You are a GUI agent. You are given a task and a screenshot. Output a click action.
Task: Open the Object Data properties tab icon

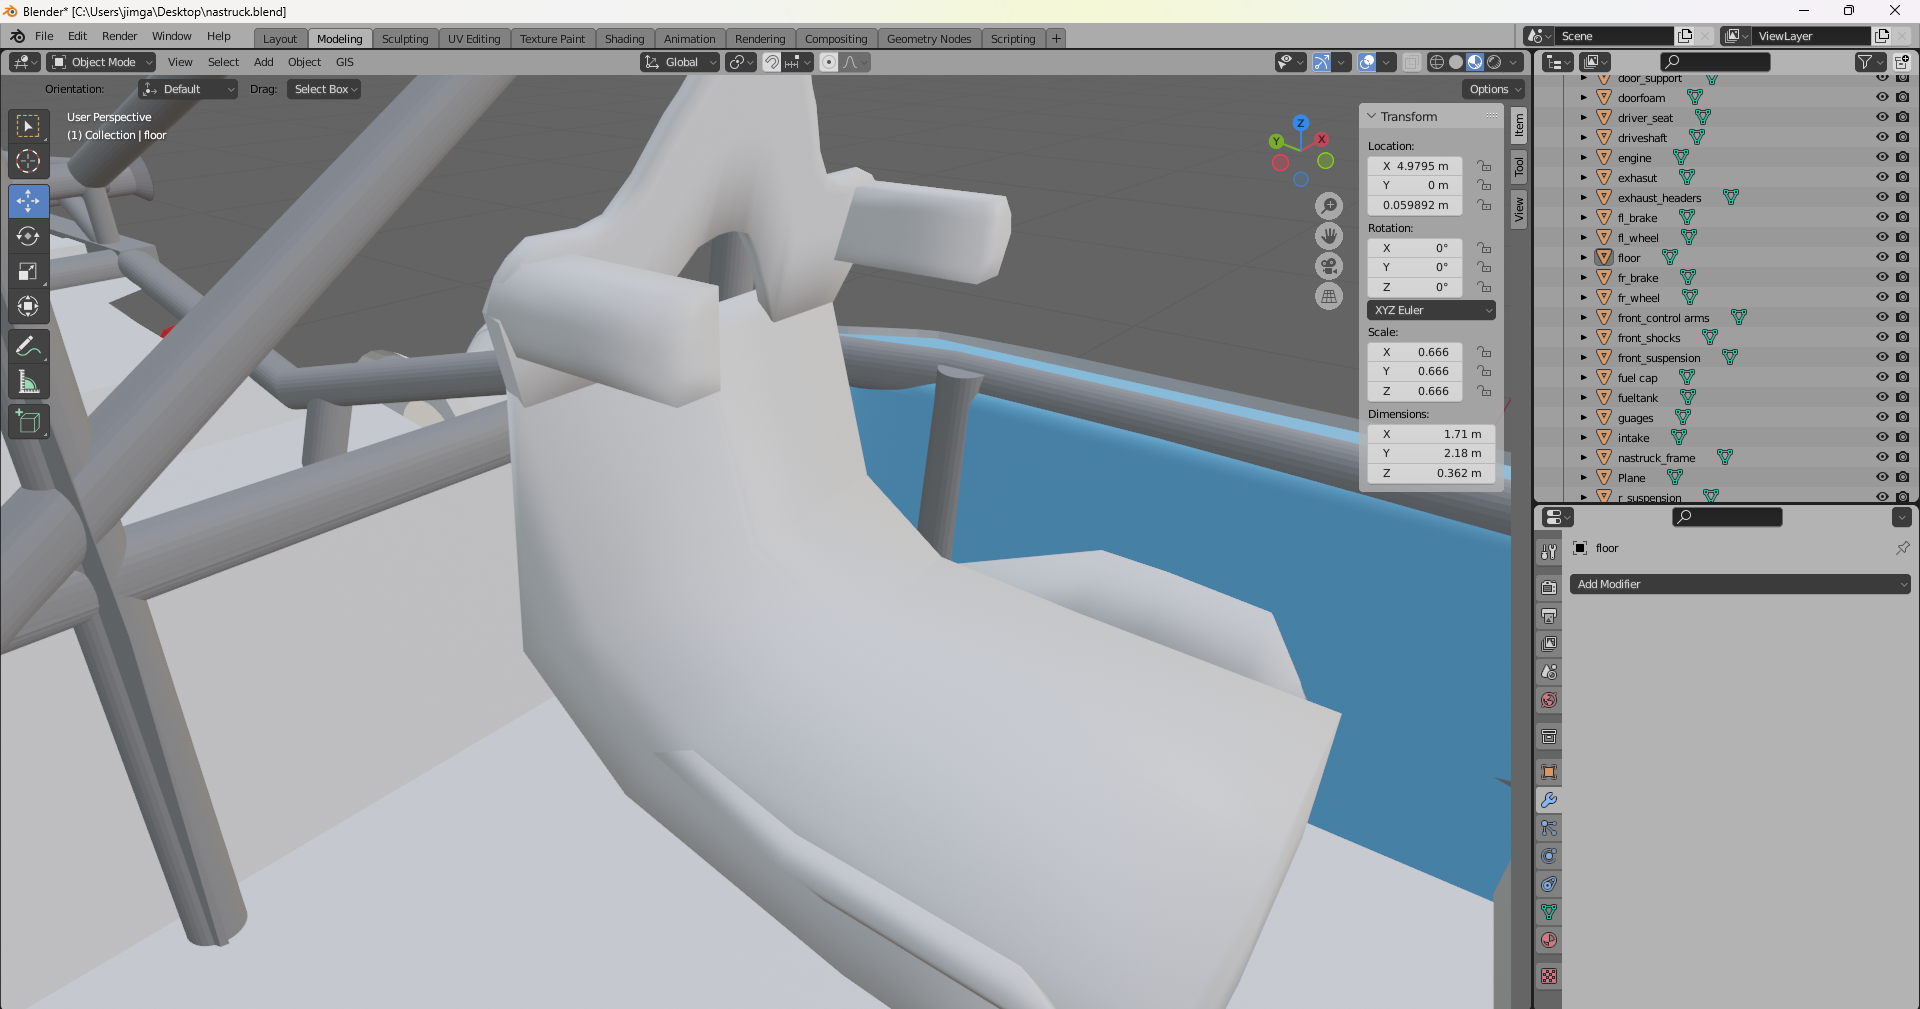pos(1549,912)
